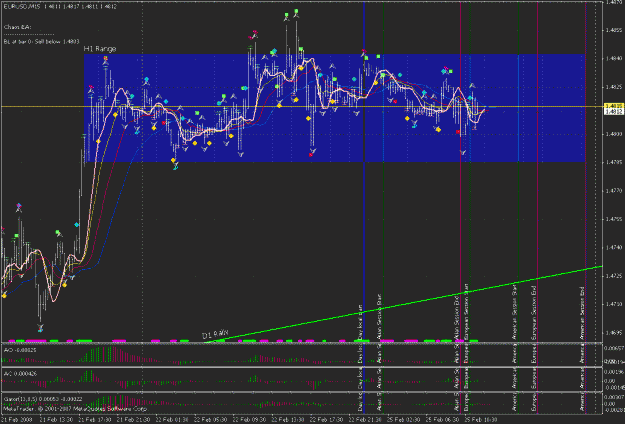Select time axis label '22 Feb 13:30'

coord(288,420)
